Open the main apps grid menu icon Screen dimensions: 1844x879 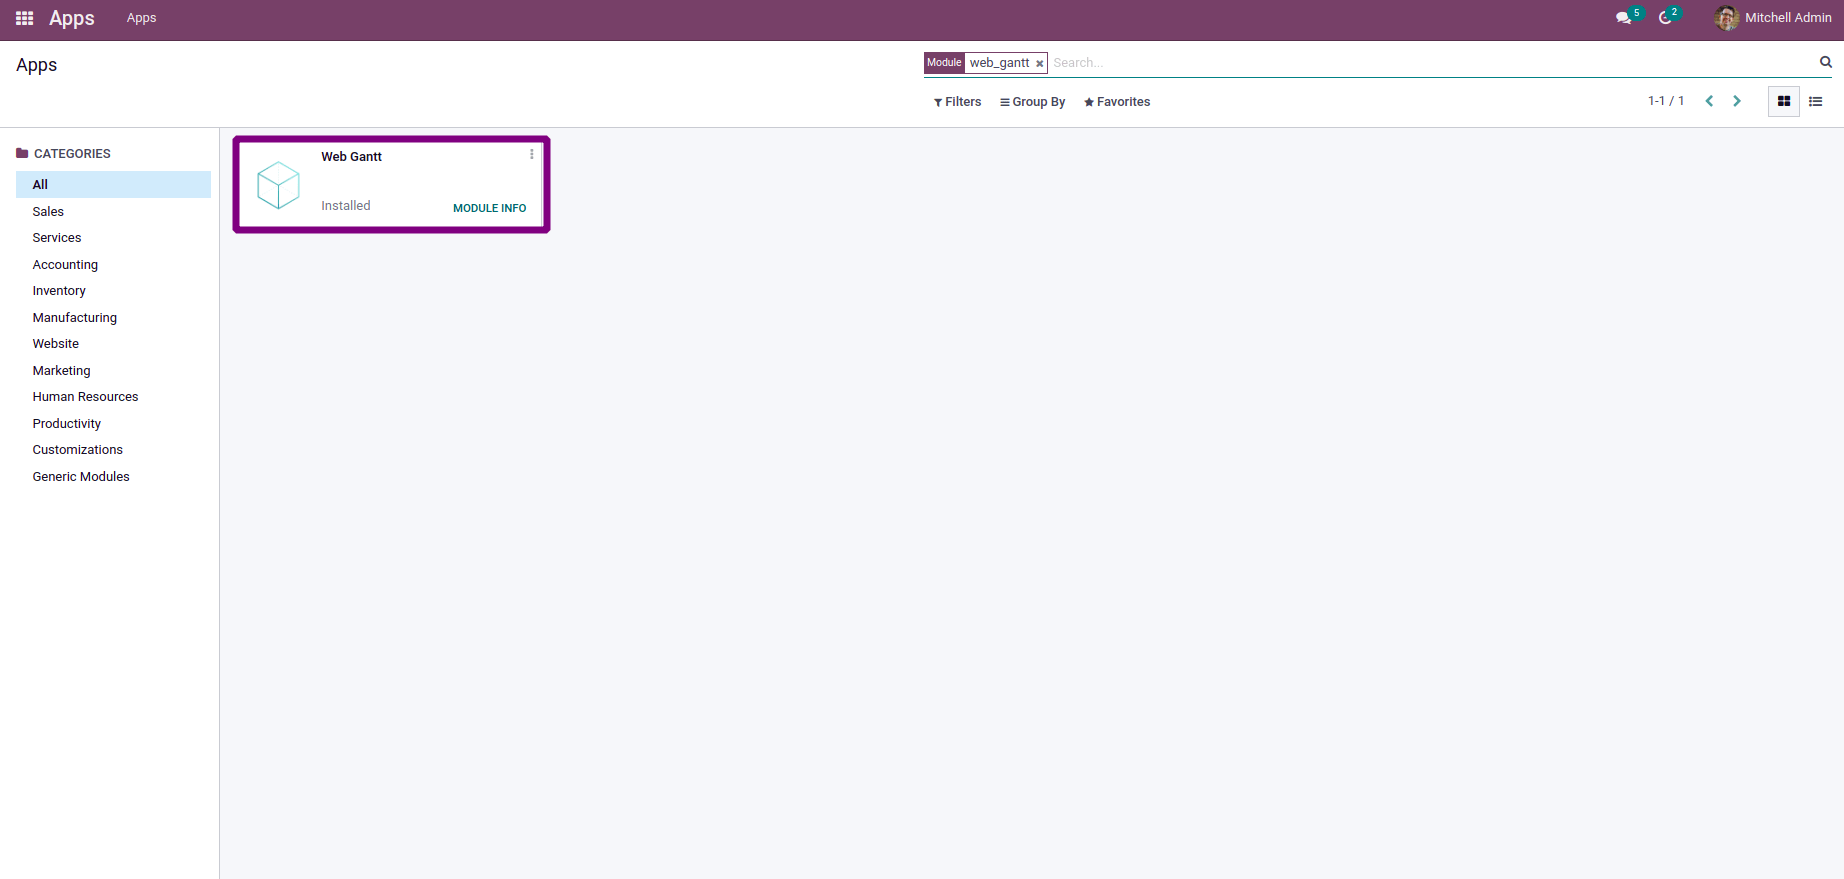click(x=25, y=18)
